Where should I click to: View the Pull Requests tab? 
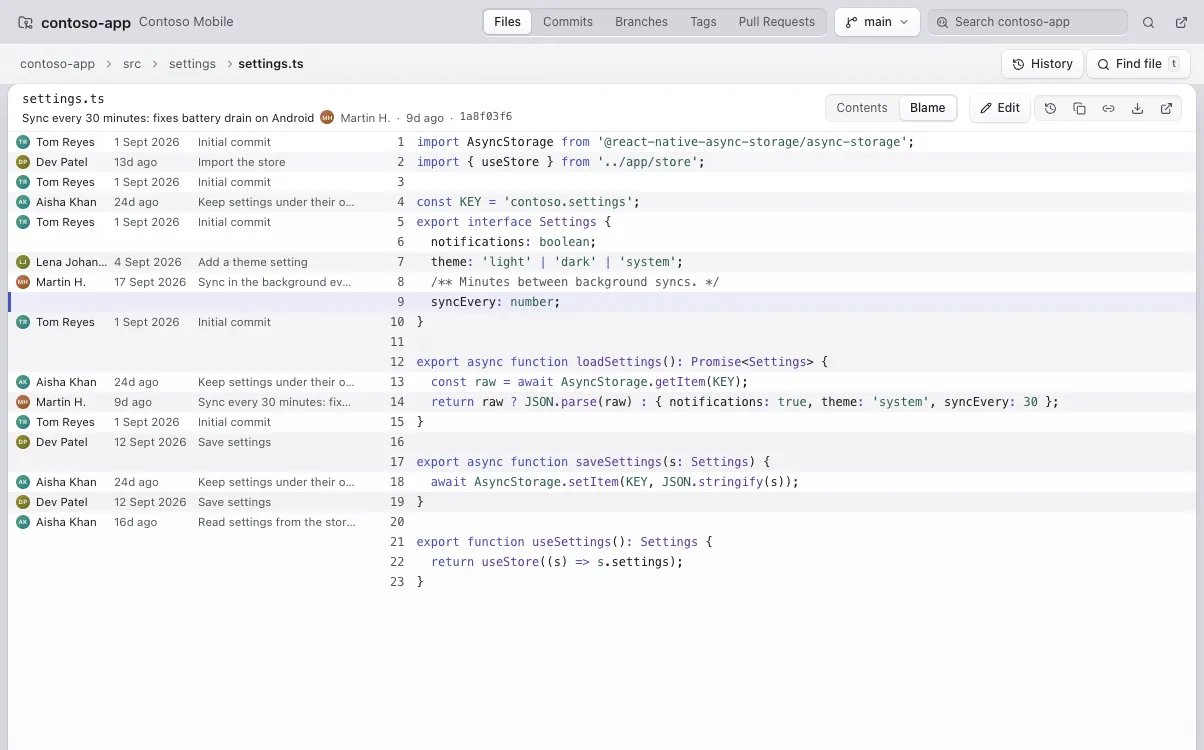pos(777,22)
